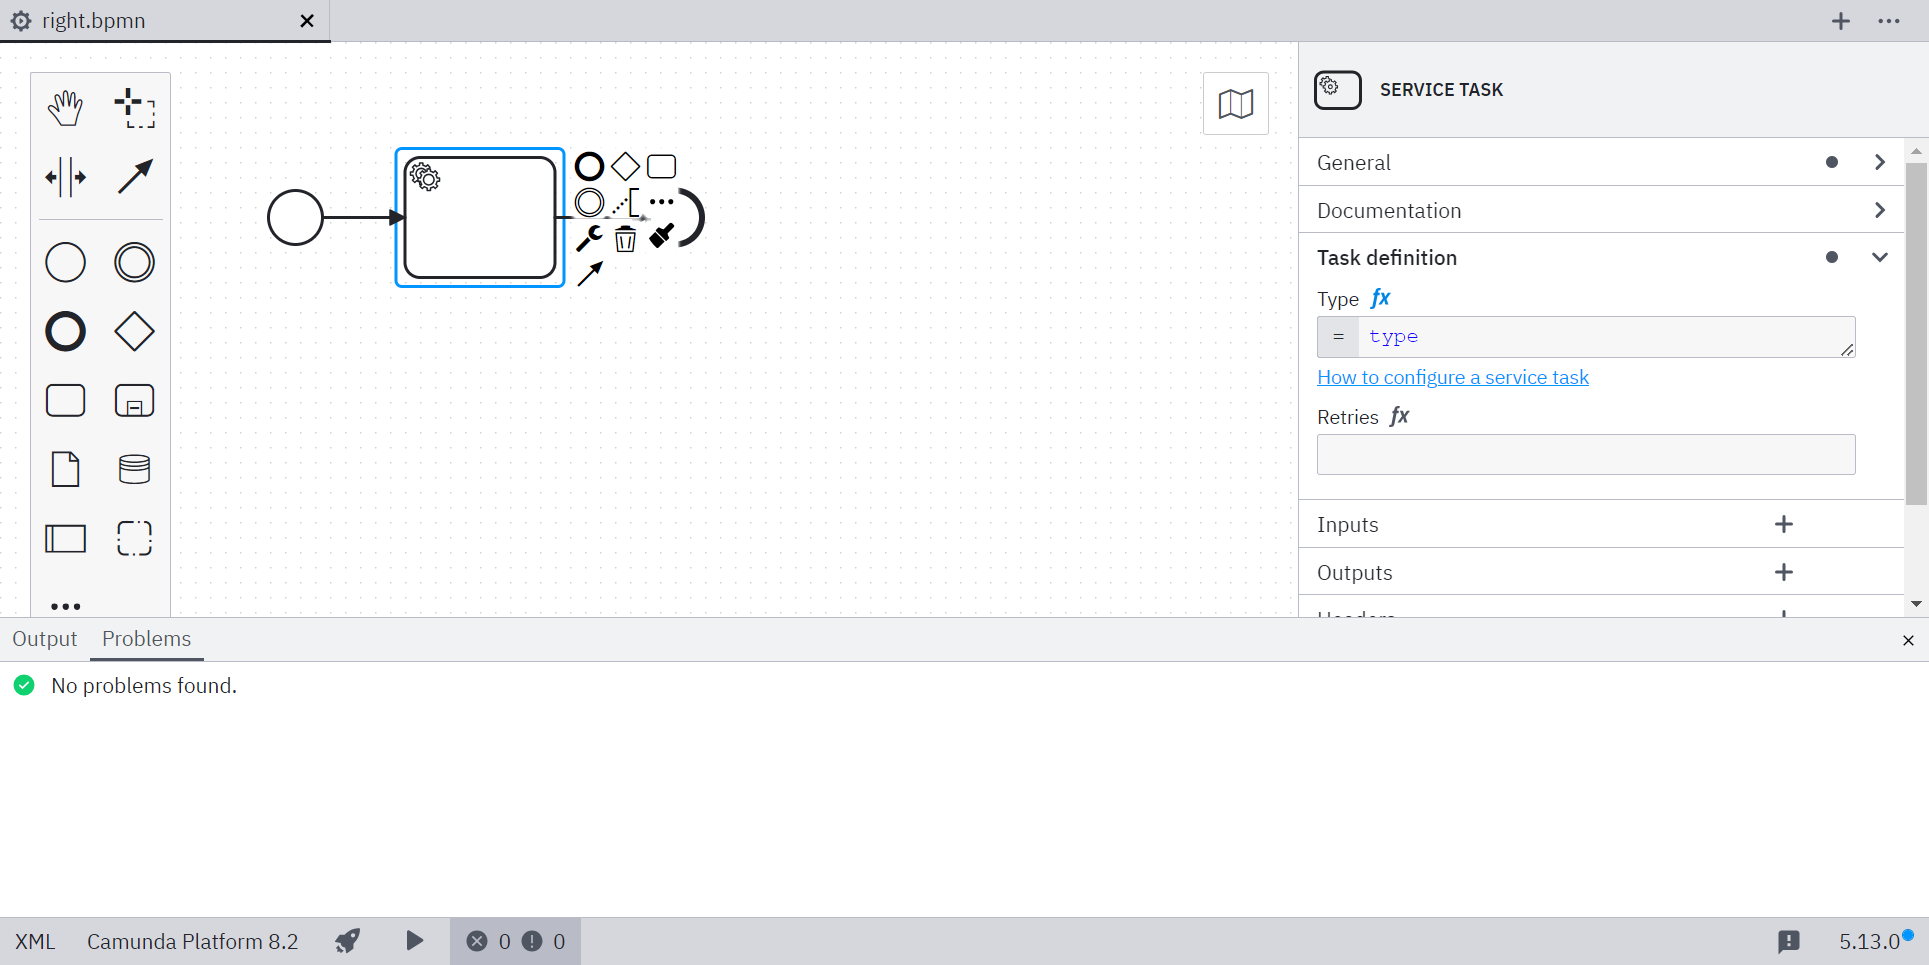This screenshot has width=1929, height=965.
Task: Open append element dots in context pad
Action: pos(662,202)
